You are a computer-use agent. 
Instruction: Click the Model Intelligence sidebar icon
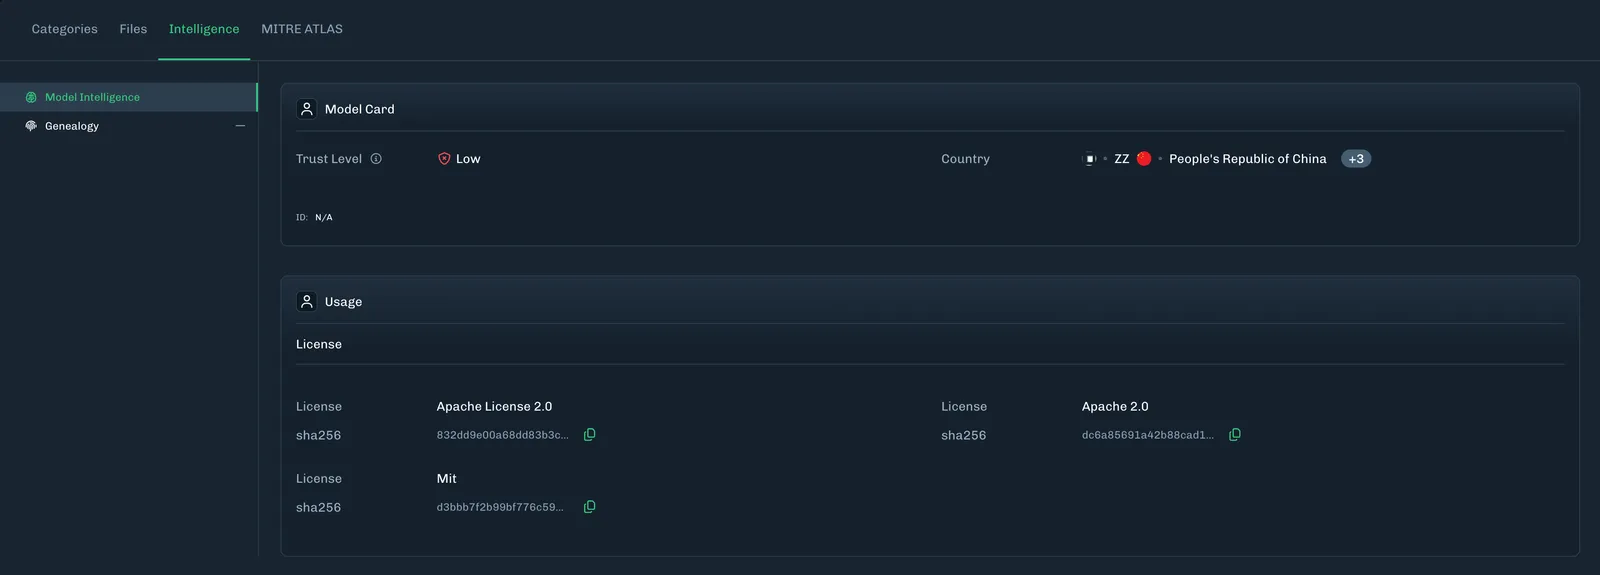[31, 97]
